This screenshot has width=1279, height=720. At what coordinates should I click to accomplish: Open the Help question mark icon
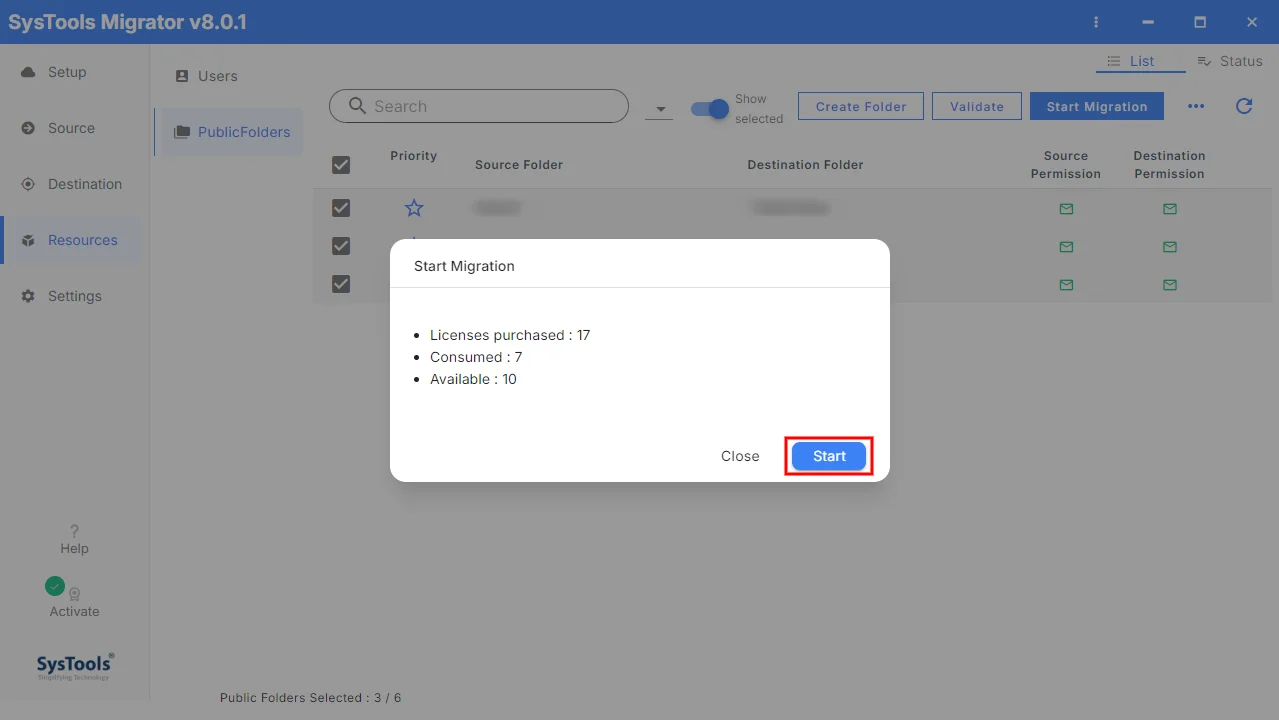pyautogui.click(x=74, y=531)
